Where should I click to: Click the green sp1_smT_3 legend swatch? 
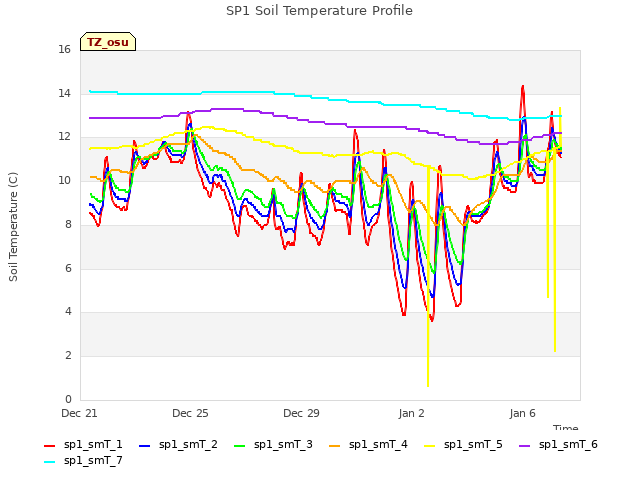(x=240, y=446)
